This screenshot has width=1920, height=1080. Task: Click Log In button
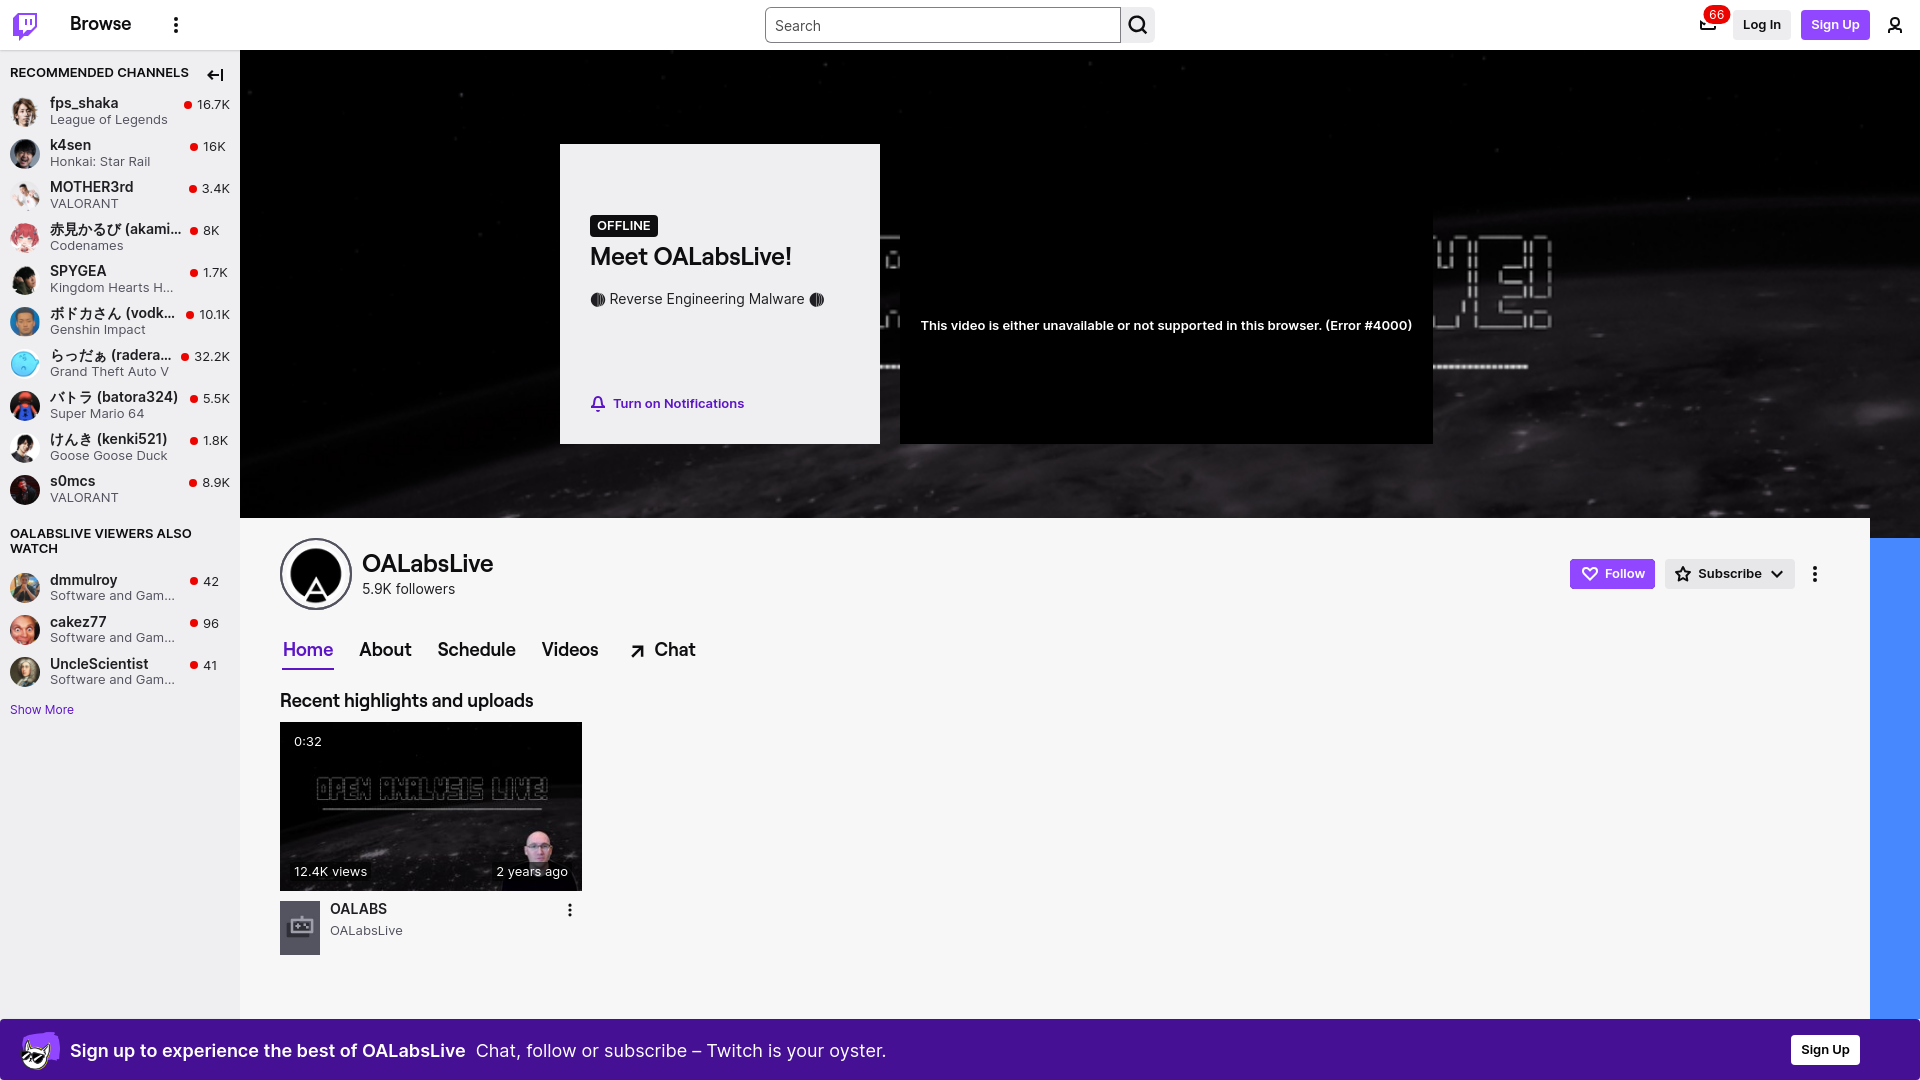[1762, 24]
